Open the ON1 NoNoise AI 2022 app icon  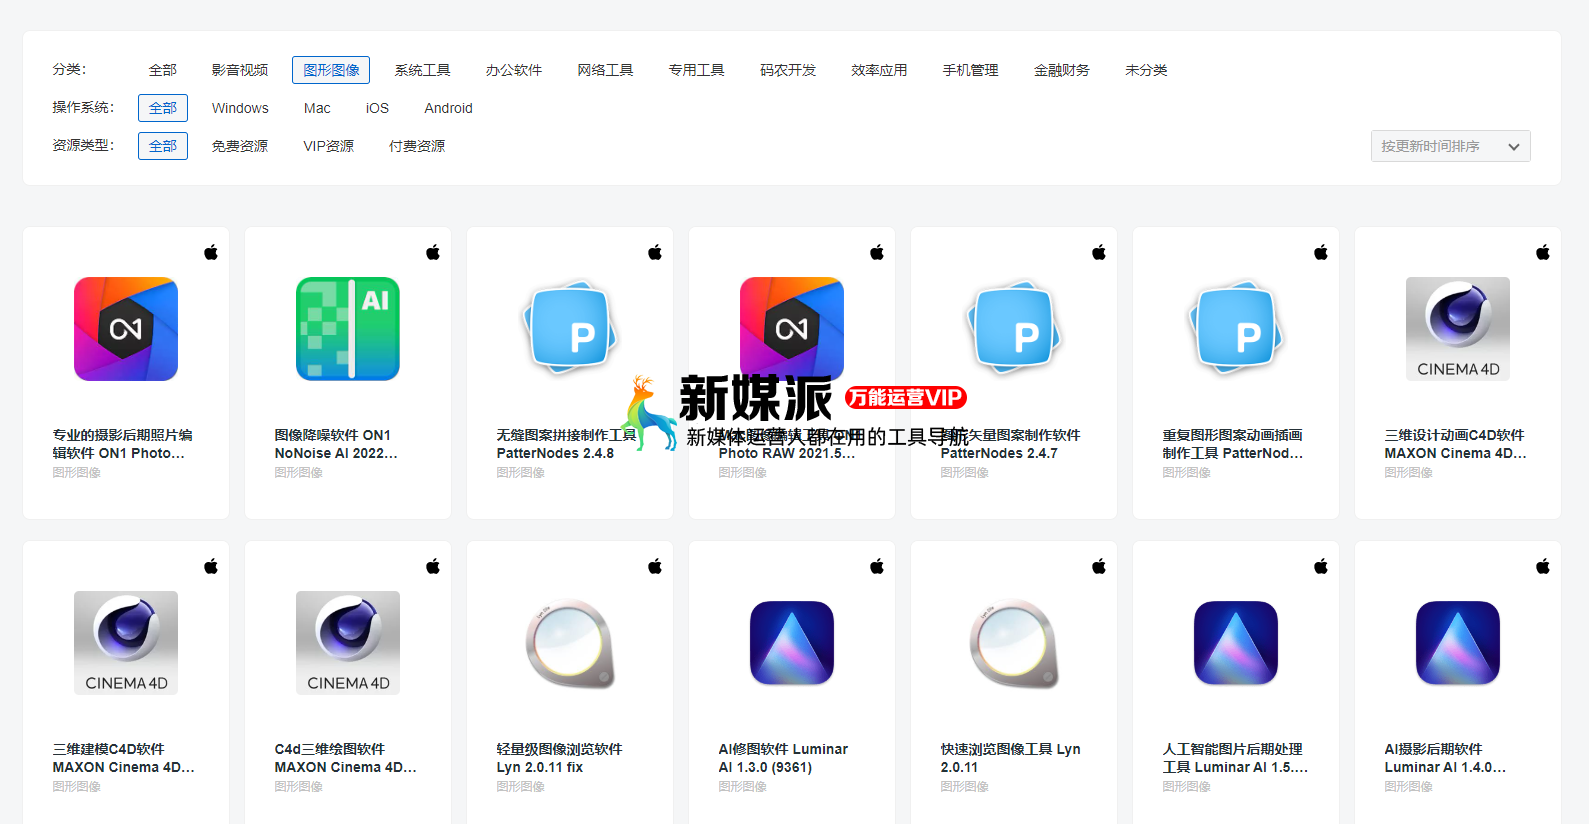348,329
